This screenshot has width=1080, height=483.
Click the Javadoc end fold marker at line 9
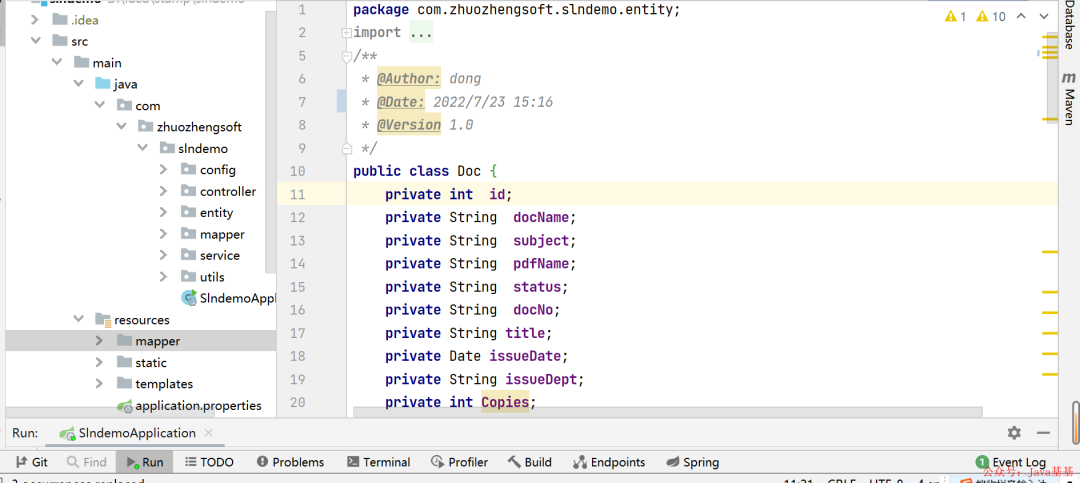click(347, 147)
